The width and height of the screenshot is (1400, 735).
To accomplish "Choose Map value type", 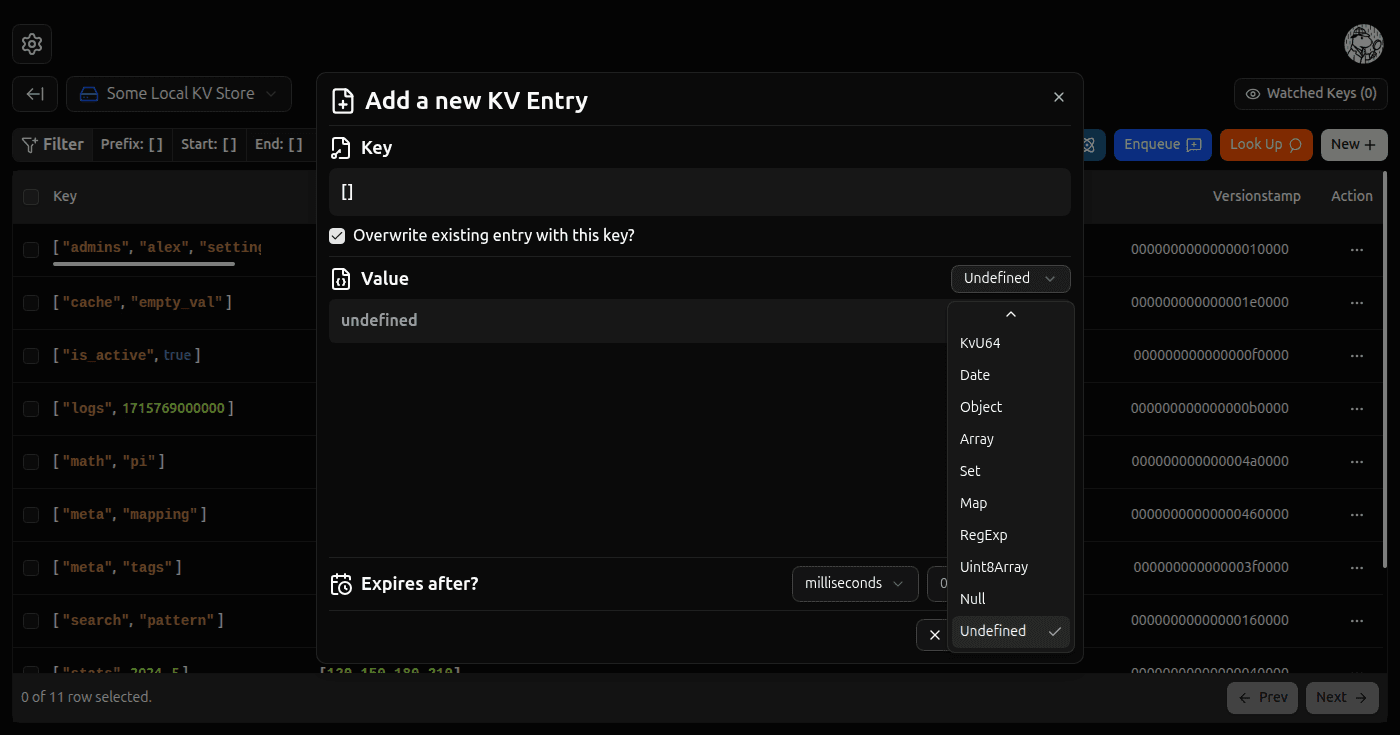I will [1010, 503].
